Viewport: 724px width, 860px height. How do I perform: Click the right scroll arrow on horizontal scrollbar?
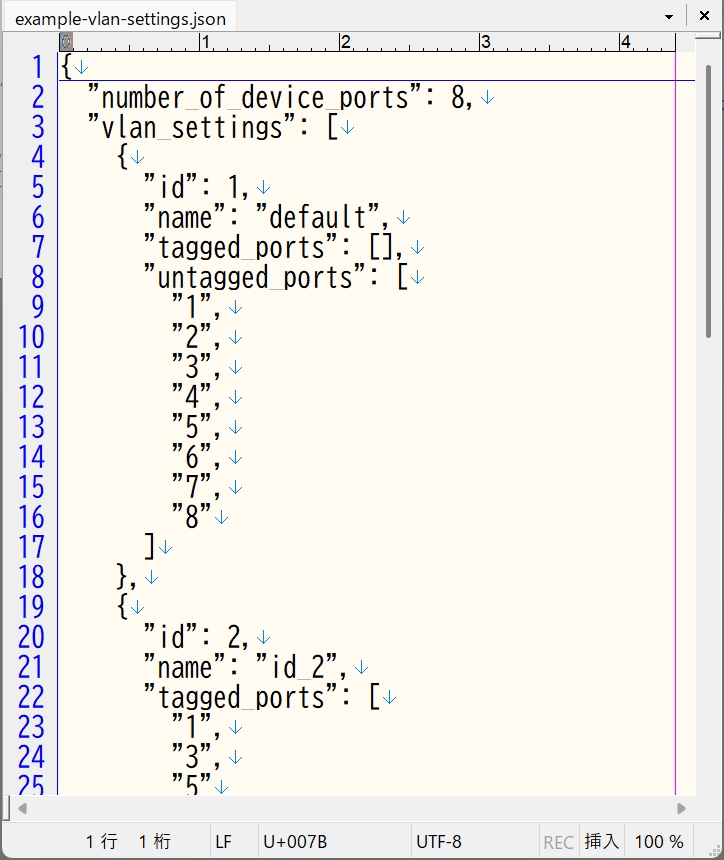[681, 808]
